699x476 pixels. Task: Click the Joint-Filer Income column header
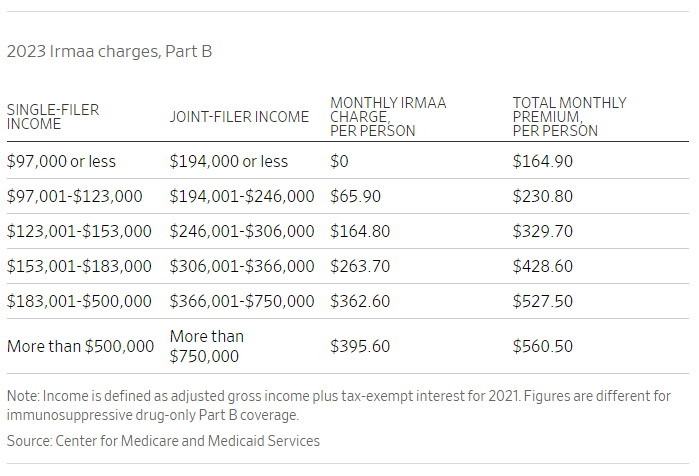point(239,117)
